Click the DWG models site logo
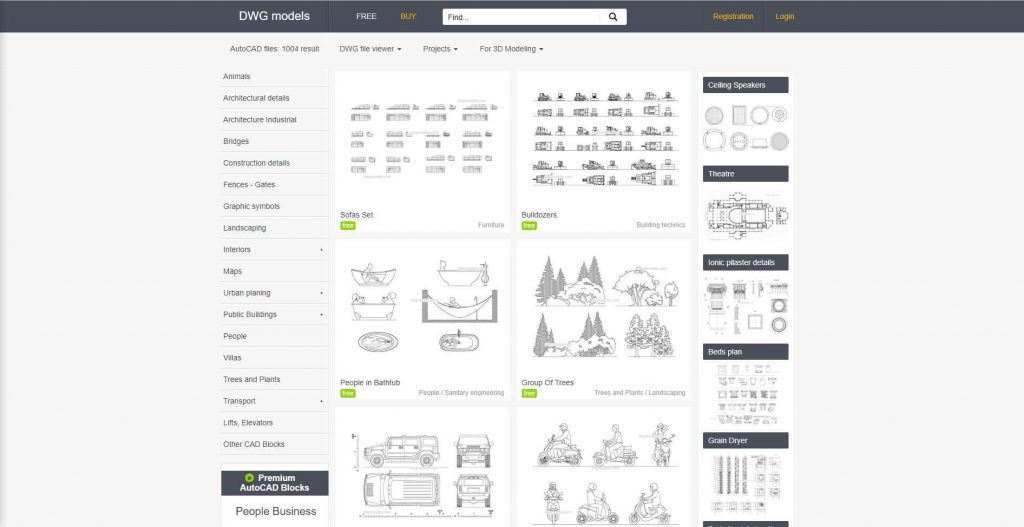The height and width of the screenshot is (527, 1024). 274,16
